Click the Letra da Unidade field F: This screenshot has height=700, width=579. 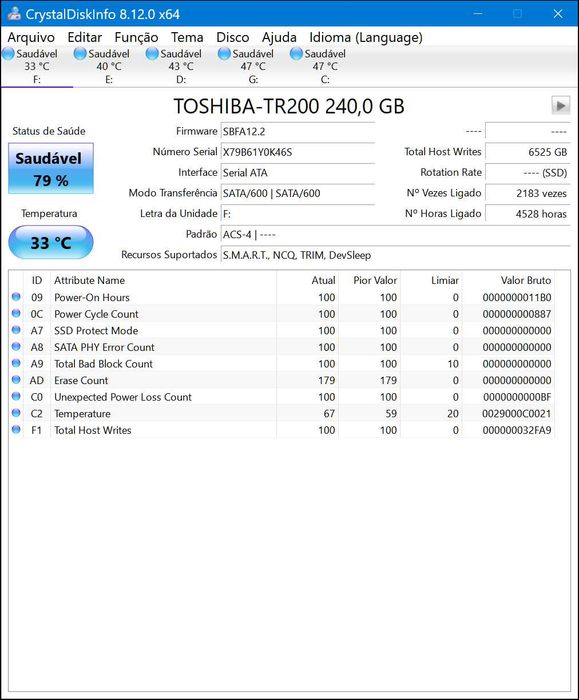298,214
